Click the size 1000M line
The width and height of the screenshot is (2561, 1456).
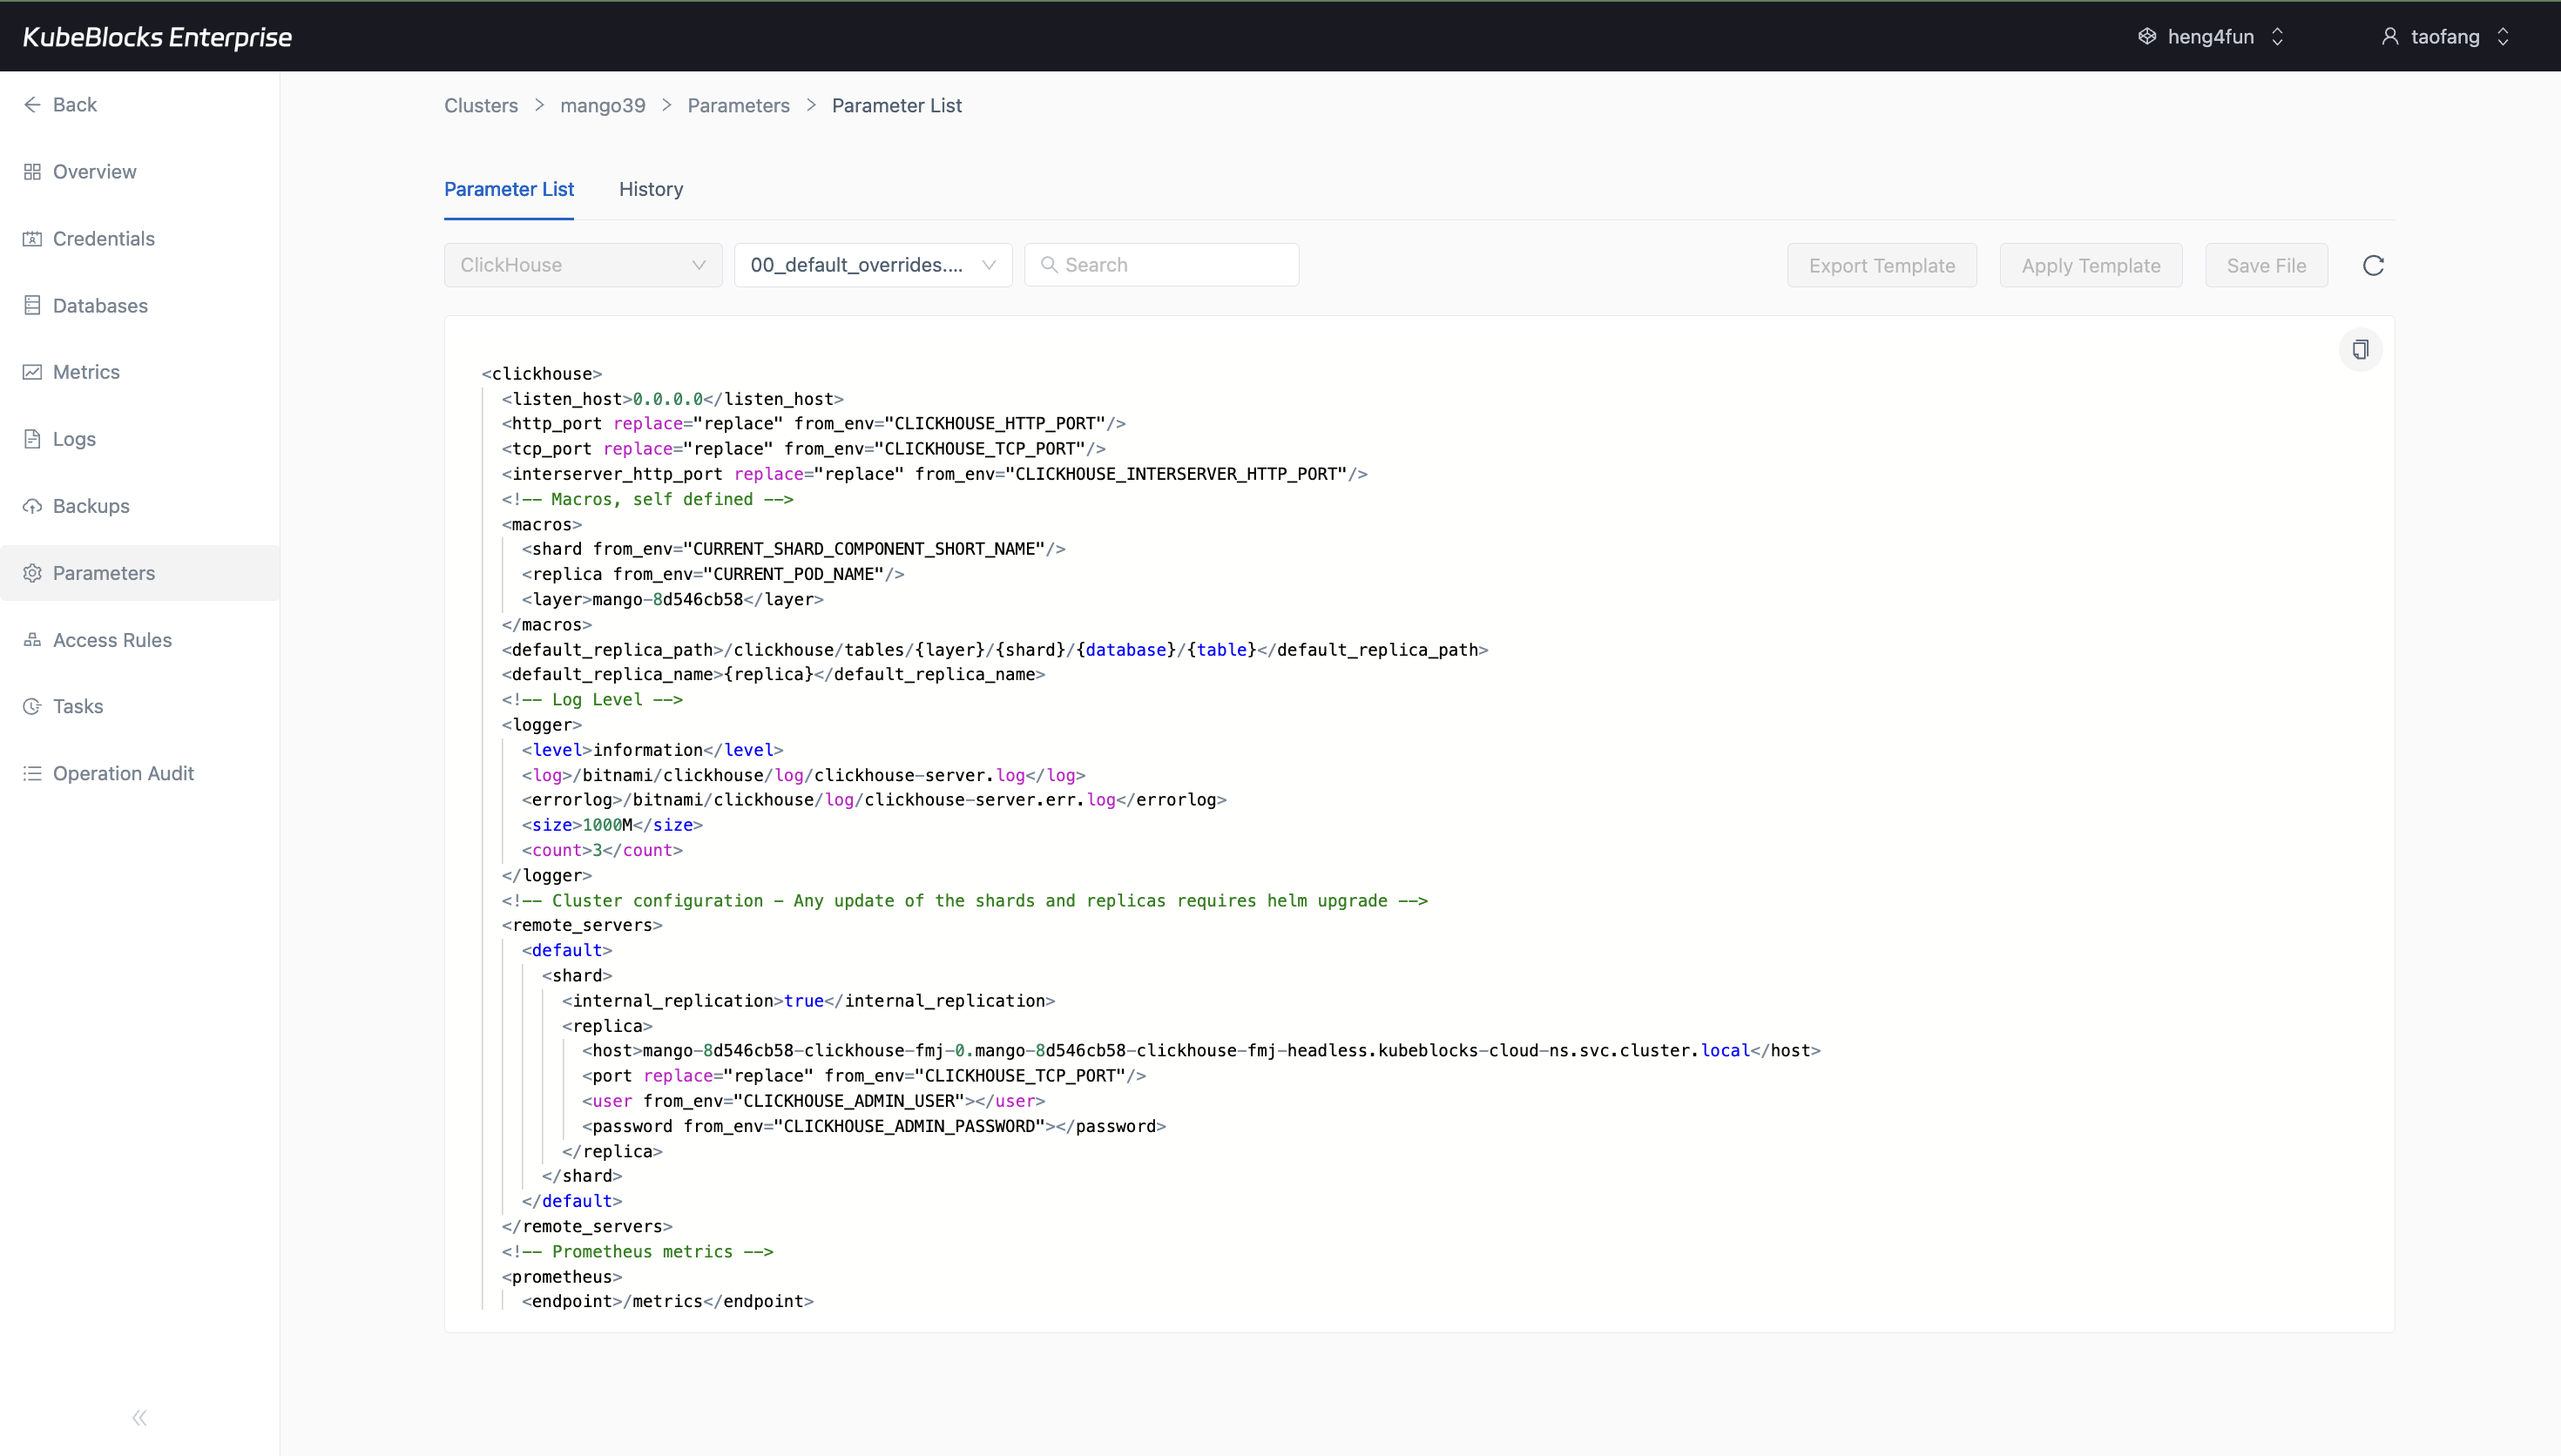click(612, 825)
